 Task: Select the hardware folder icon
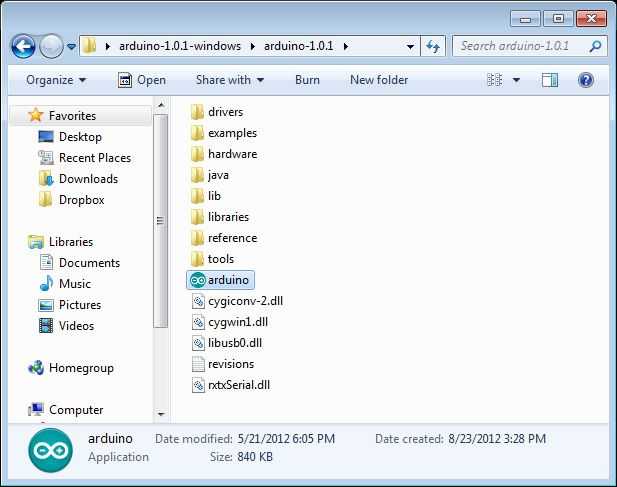click(x=197, y=154)
